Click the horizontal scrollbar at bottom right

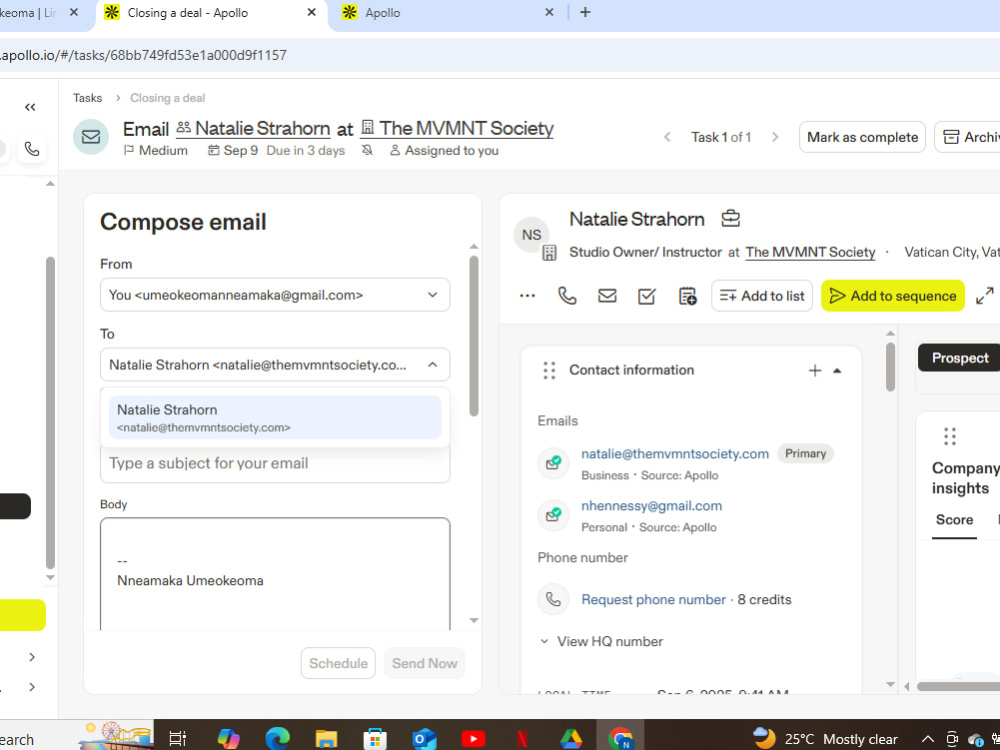(958, 686)
